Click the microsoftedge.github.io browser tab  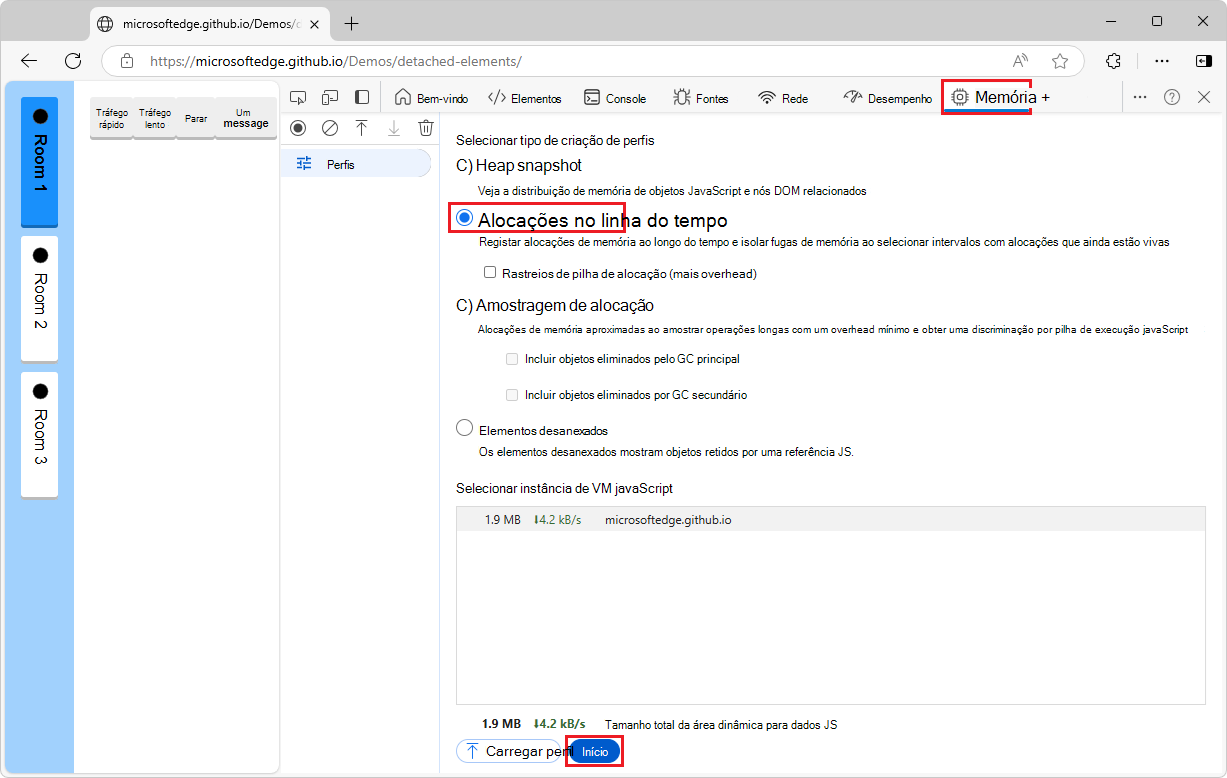coord(209,24)
